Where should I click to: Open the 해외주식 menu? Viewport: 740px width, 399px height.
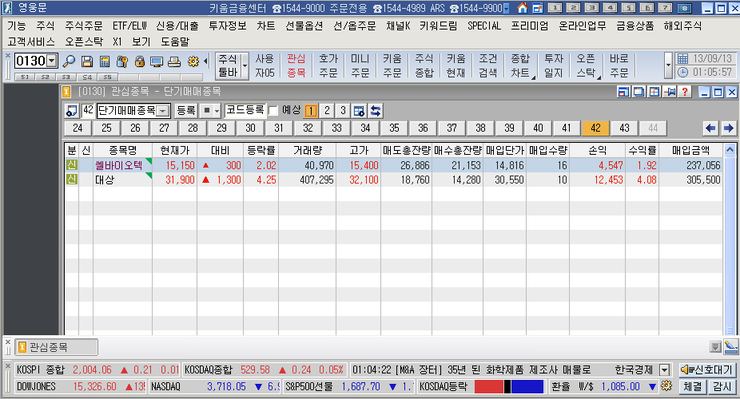point(682,26)
